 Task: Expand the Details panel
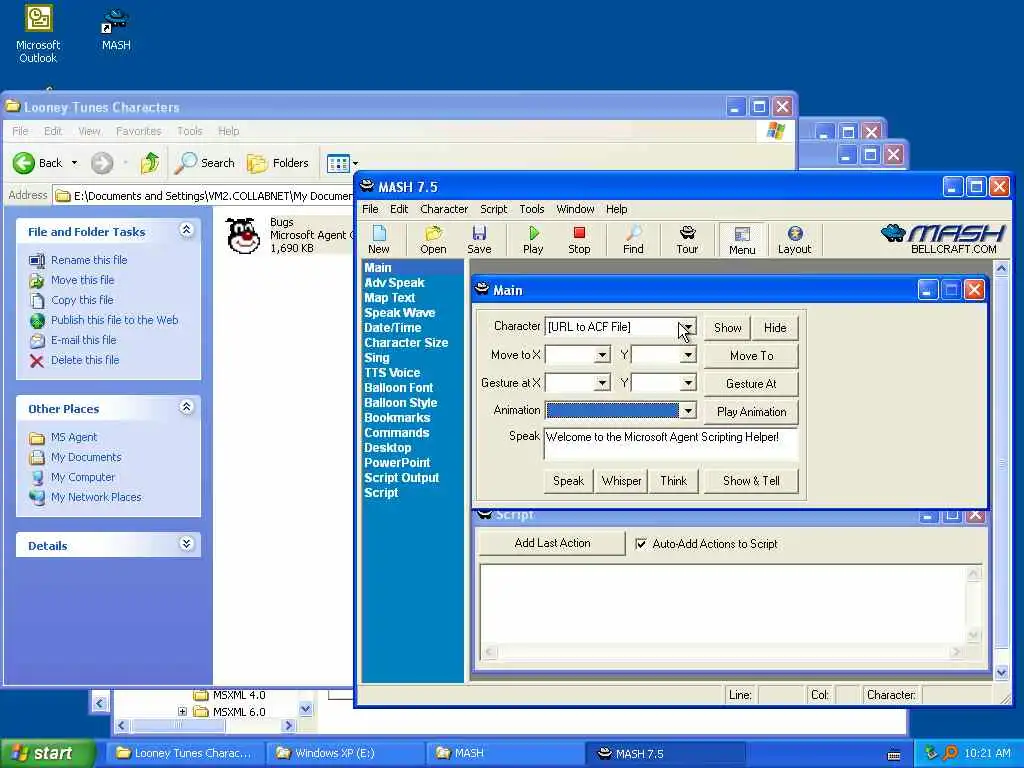coord(186,543)
